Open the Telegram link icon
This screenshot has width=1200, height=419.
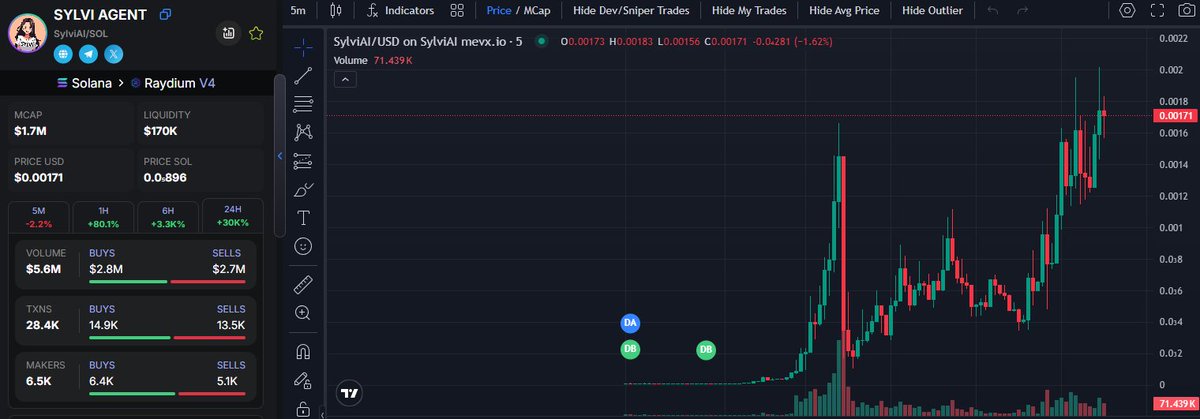click(x=88, y=54)
